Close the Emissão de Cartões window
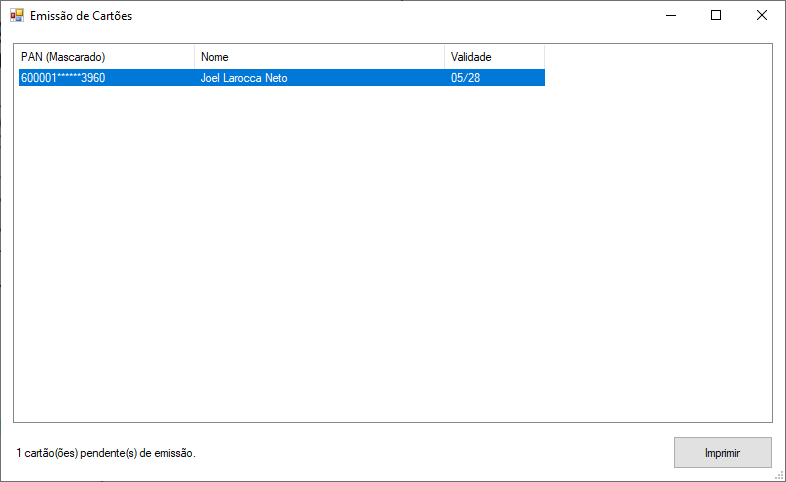 [761, 16]
